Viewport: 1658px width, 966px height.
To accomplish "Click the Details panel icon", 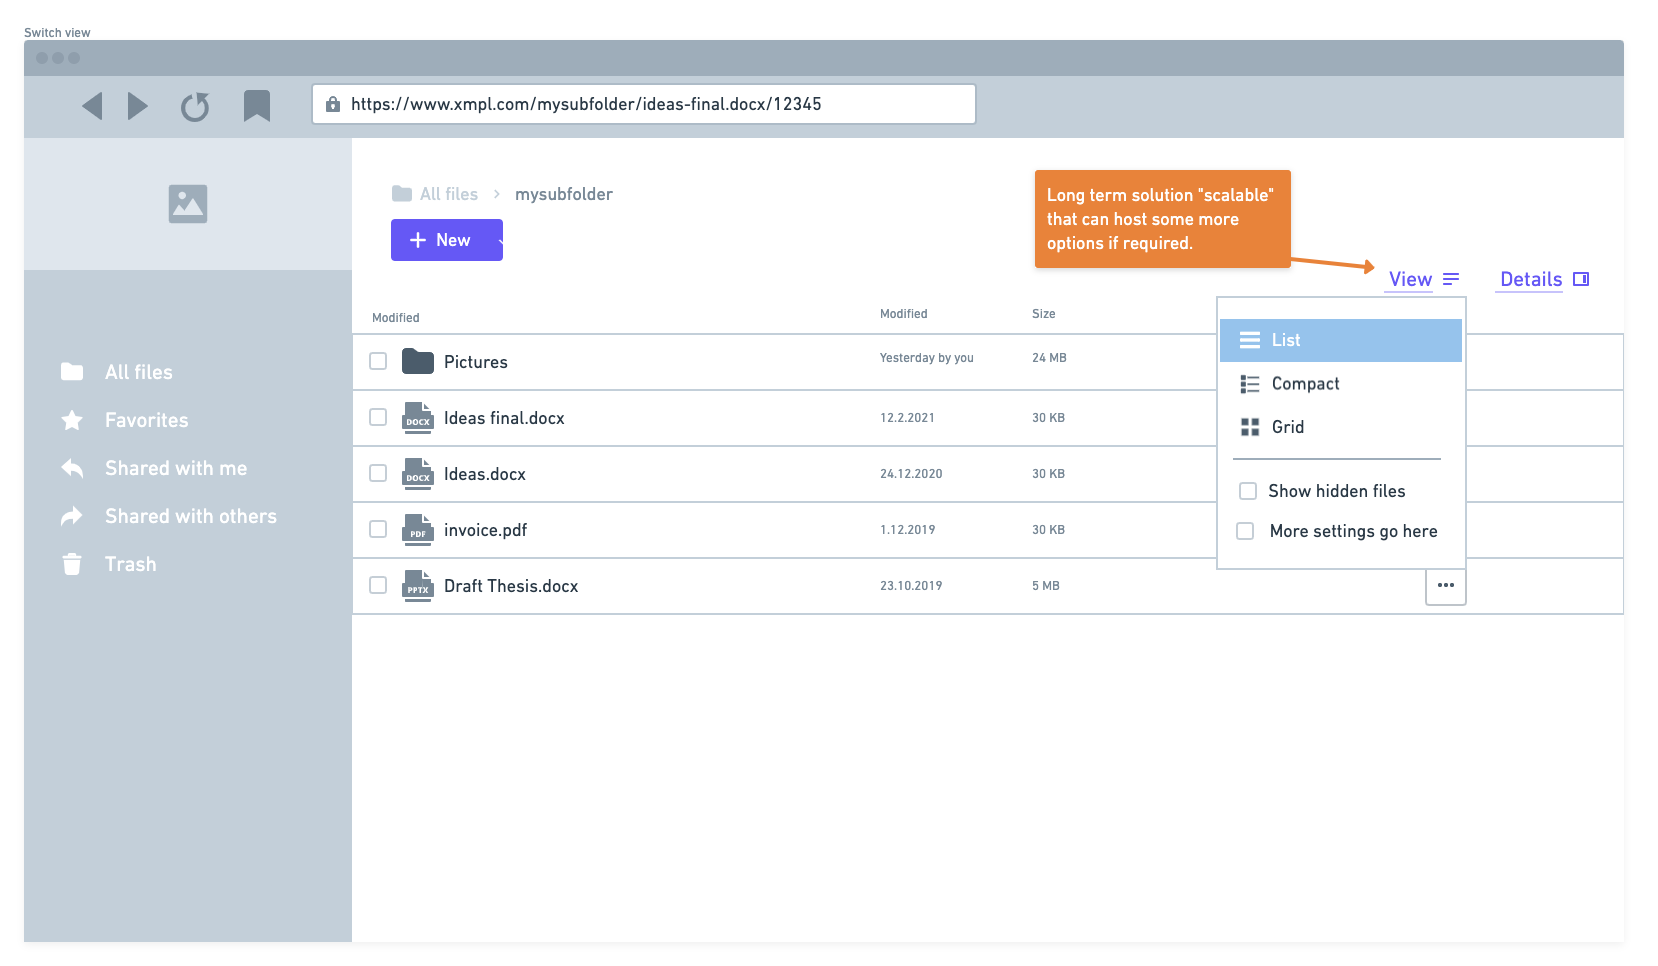I will tap(1581, 279).
